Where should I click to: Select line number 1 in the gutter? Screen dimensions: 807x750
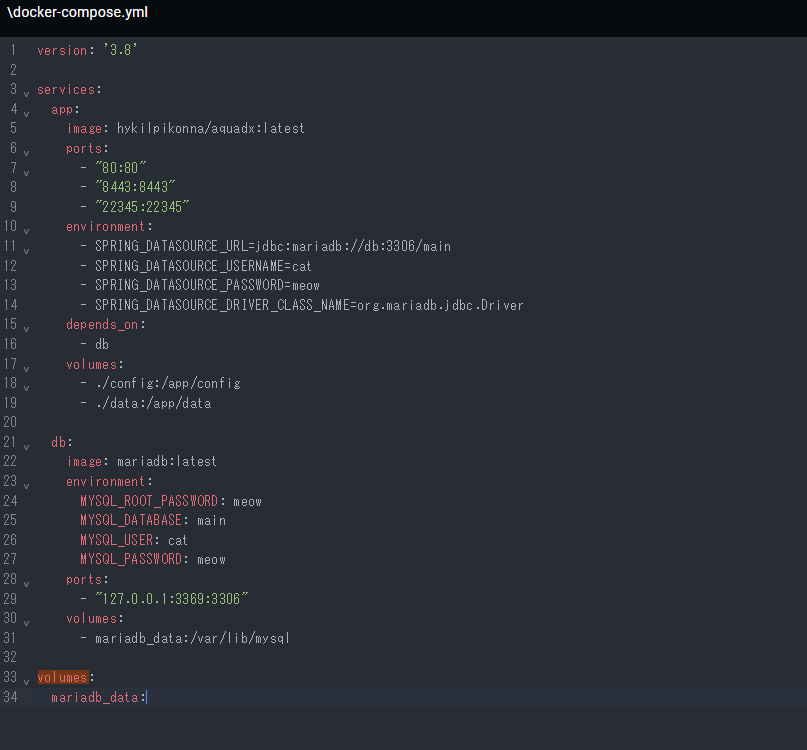tap(12, 49)
